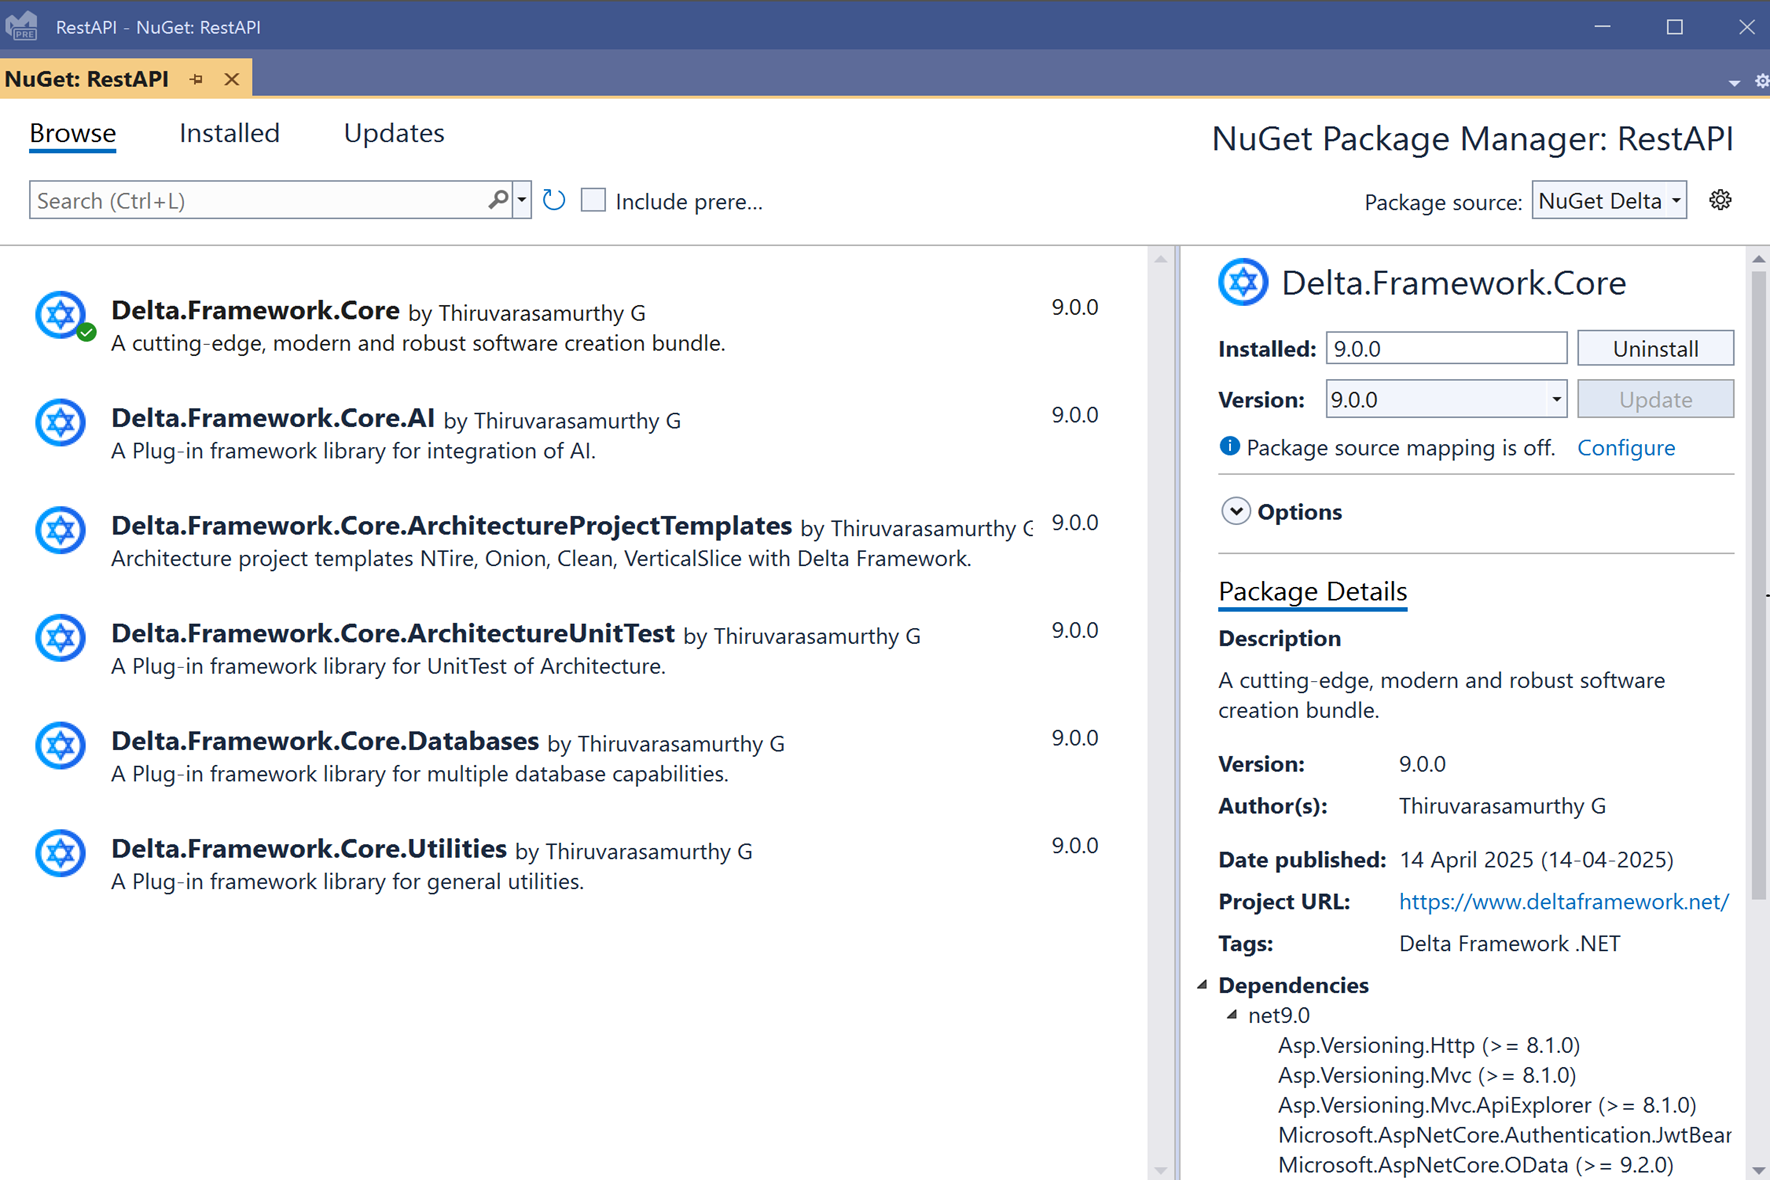
Task: Click the Configure link
Action: click(x=1626, y=447)
